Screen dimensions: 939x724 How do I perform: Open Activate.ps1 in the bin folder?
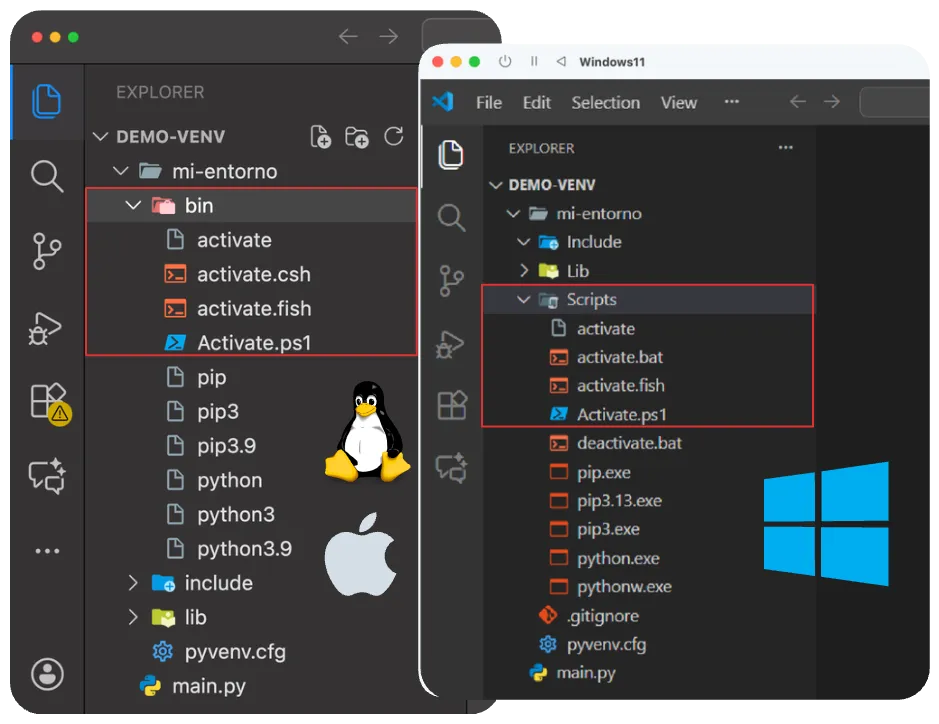pyautogui.click(x=254, y=343)
